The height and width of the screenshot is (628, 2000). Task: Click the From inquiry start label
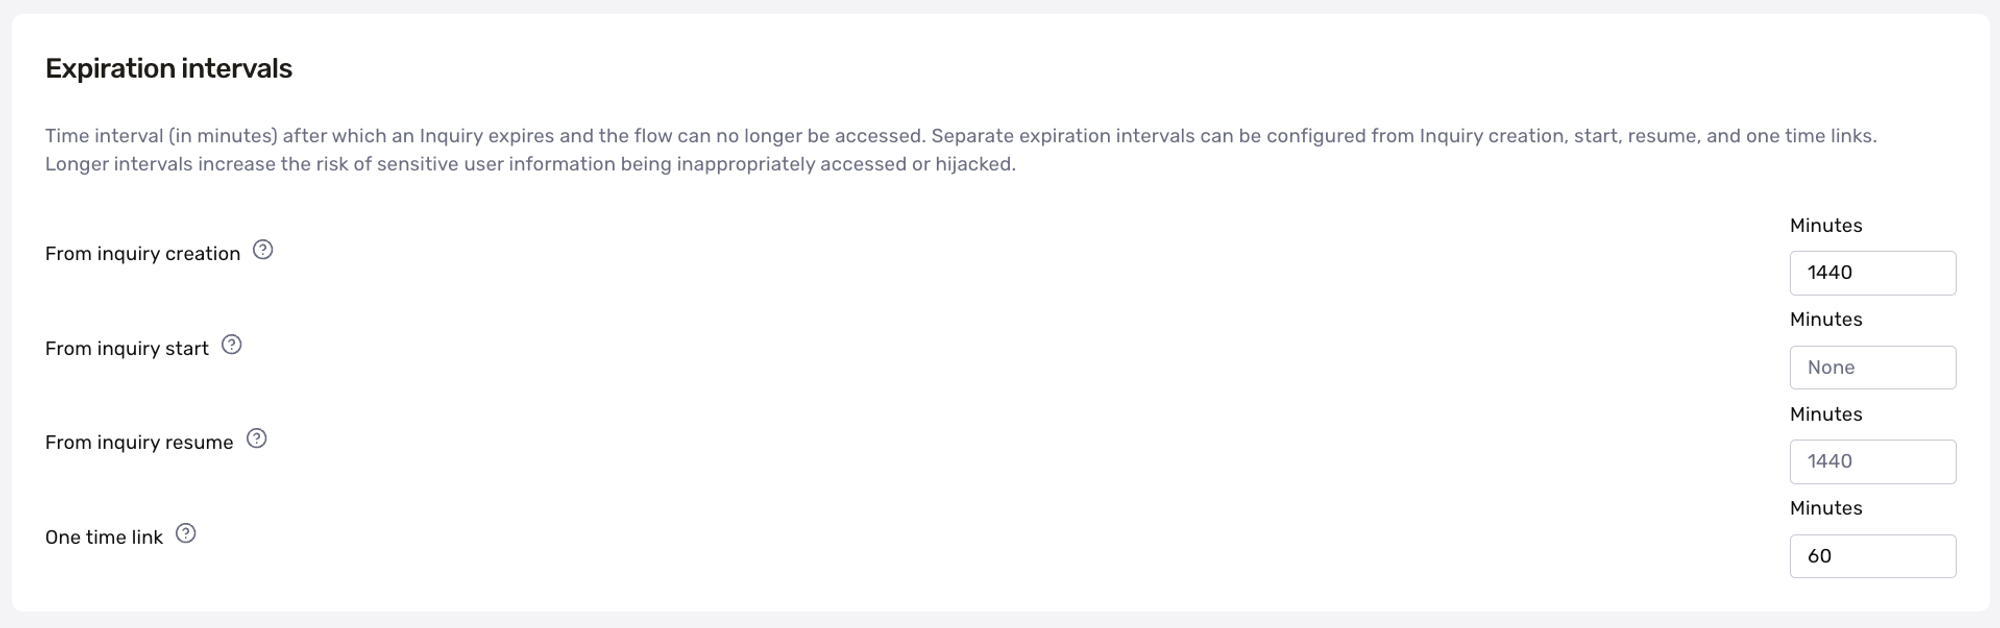pyautogui.click(x=127, y=347)
